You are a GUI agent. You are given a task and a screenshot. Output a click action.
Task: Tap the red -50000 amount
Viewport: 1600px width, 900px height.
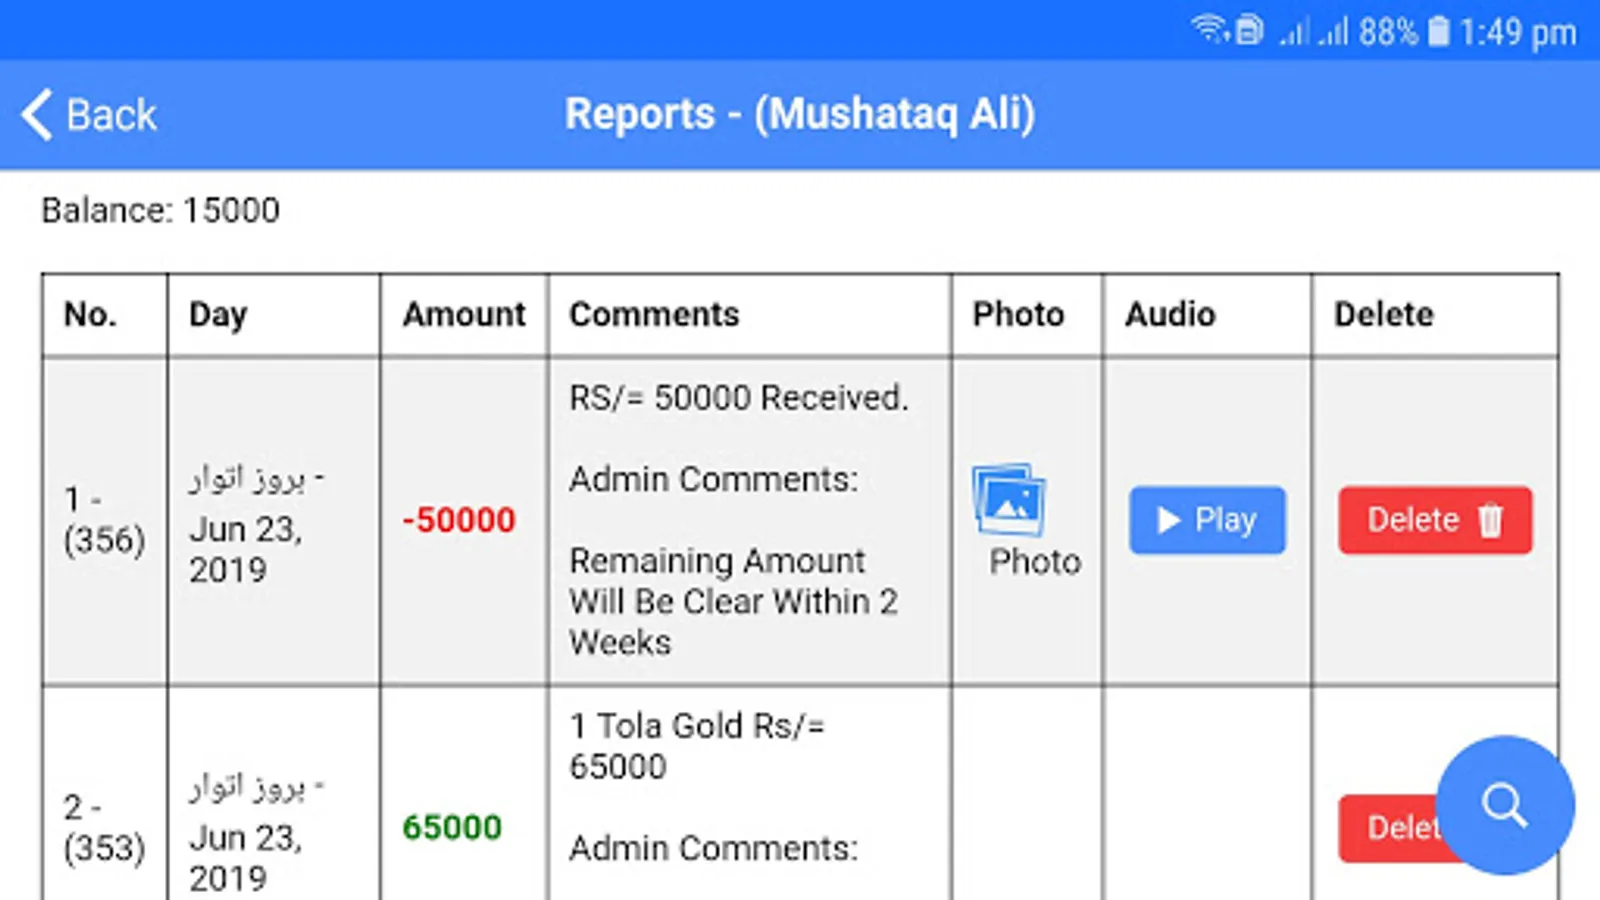[x=459, y=520]
